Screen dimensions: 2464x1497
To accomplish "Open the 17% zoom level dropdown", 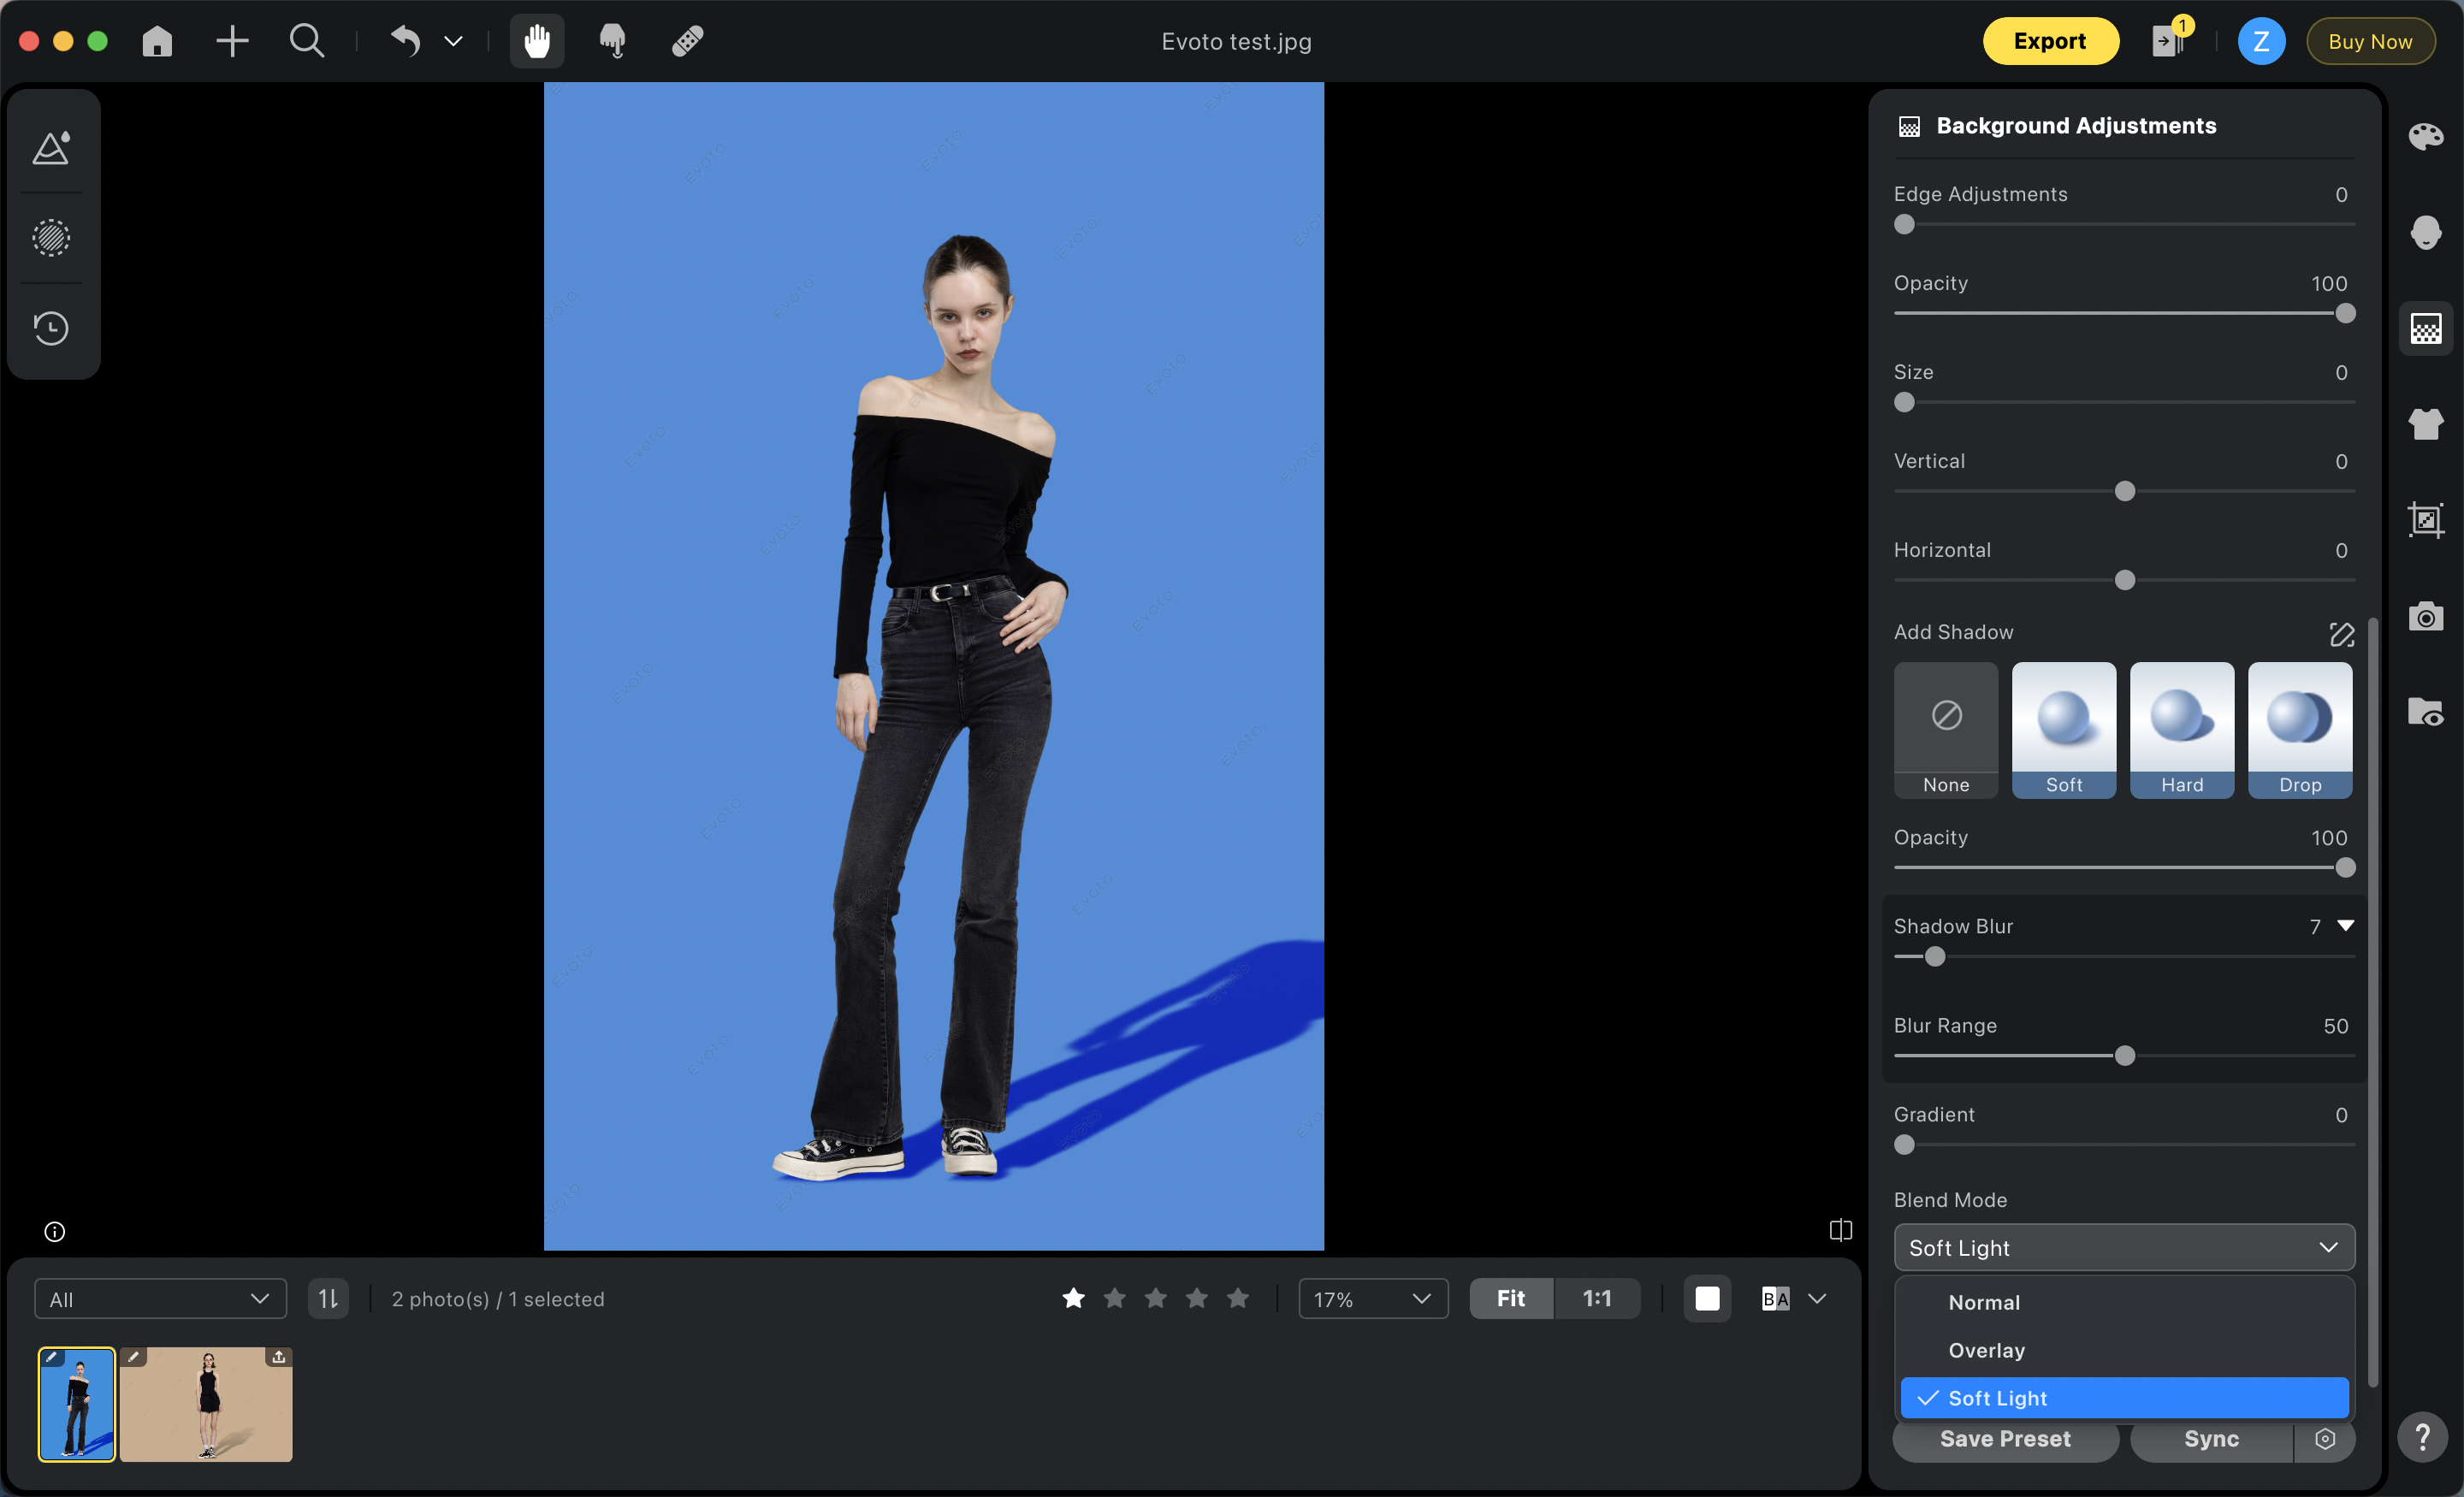I will pos(1373,1299).
